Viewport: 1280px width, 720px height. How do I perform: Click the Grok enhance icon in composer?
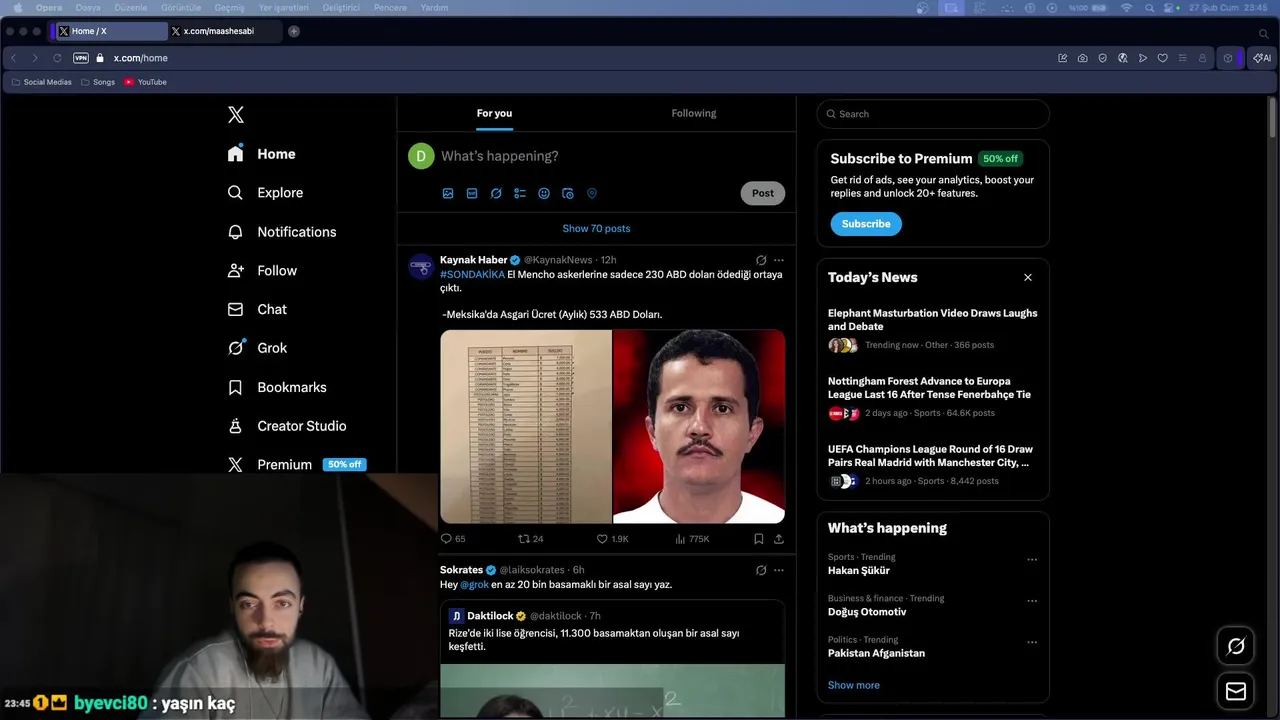point(496,194)
